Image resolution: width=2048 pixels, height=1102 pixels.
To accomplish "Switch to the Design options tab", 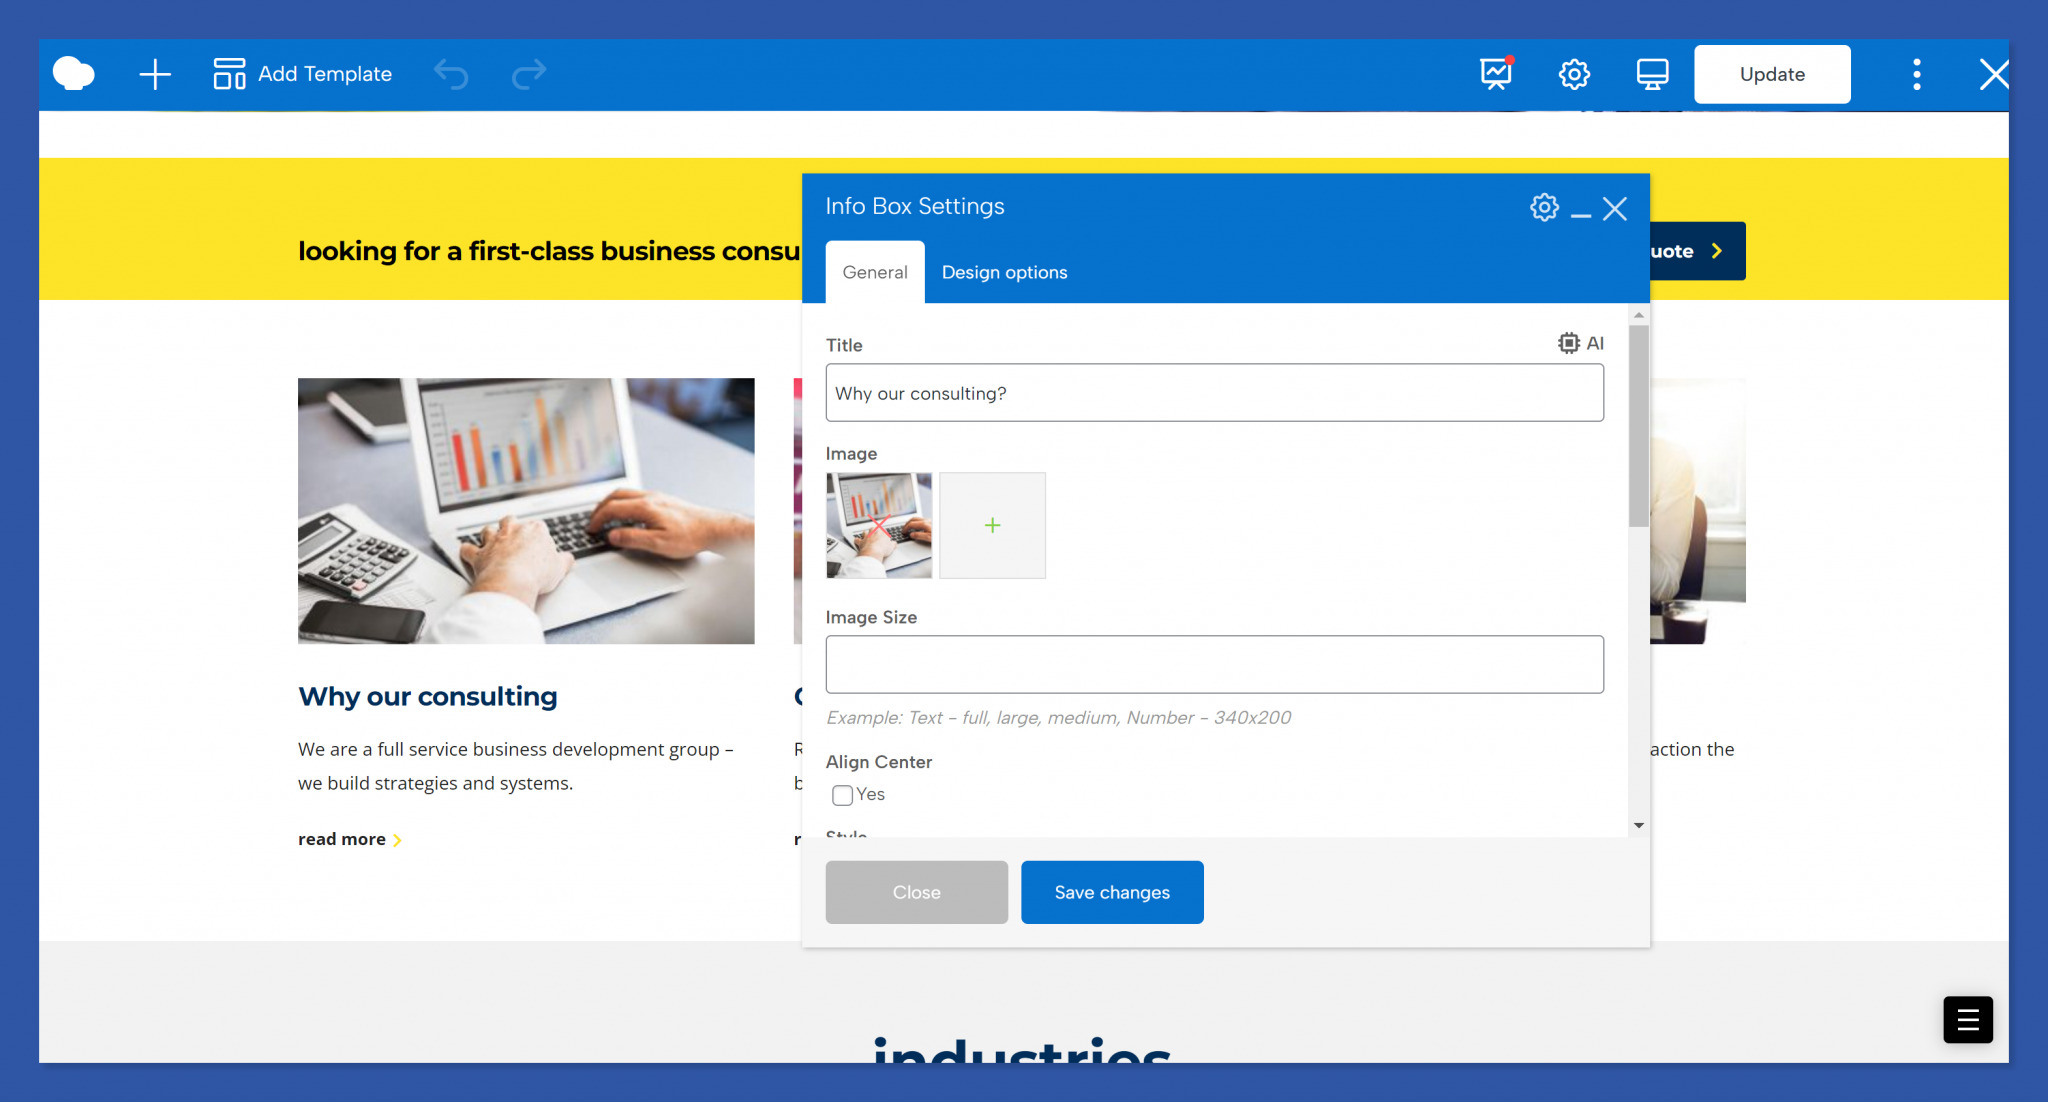I will (x=1004, y=272).
